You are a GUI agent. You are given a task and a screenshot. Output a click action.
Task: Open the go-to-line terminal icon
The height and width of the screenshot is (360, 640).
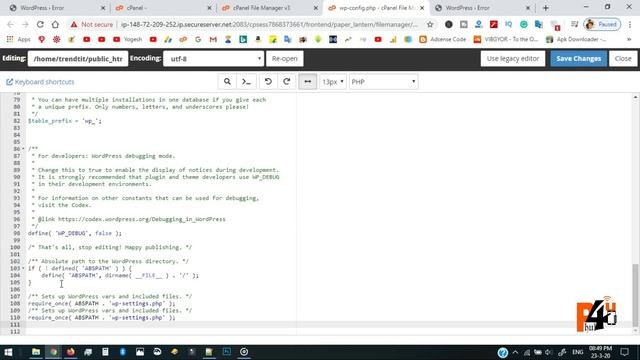click(246, 82)
